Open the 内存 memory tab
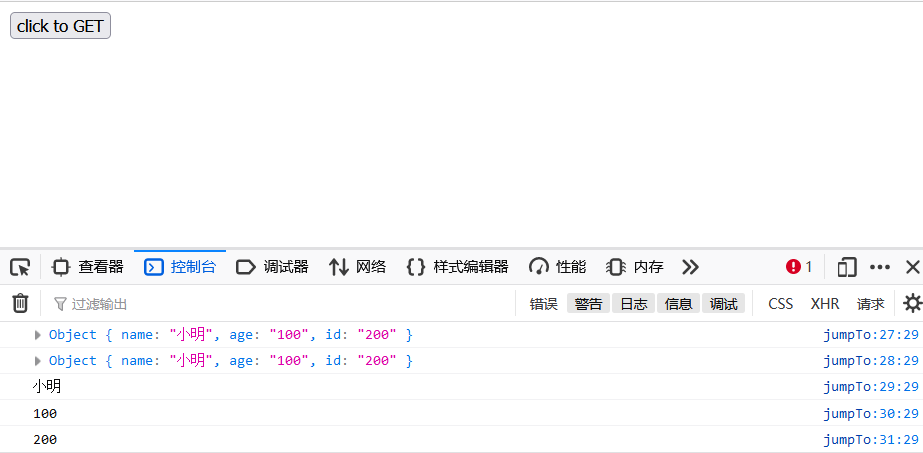923x453 pixels. (635, 267)
